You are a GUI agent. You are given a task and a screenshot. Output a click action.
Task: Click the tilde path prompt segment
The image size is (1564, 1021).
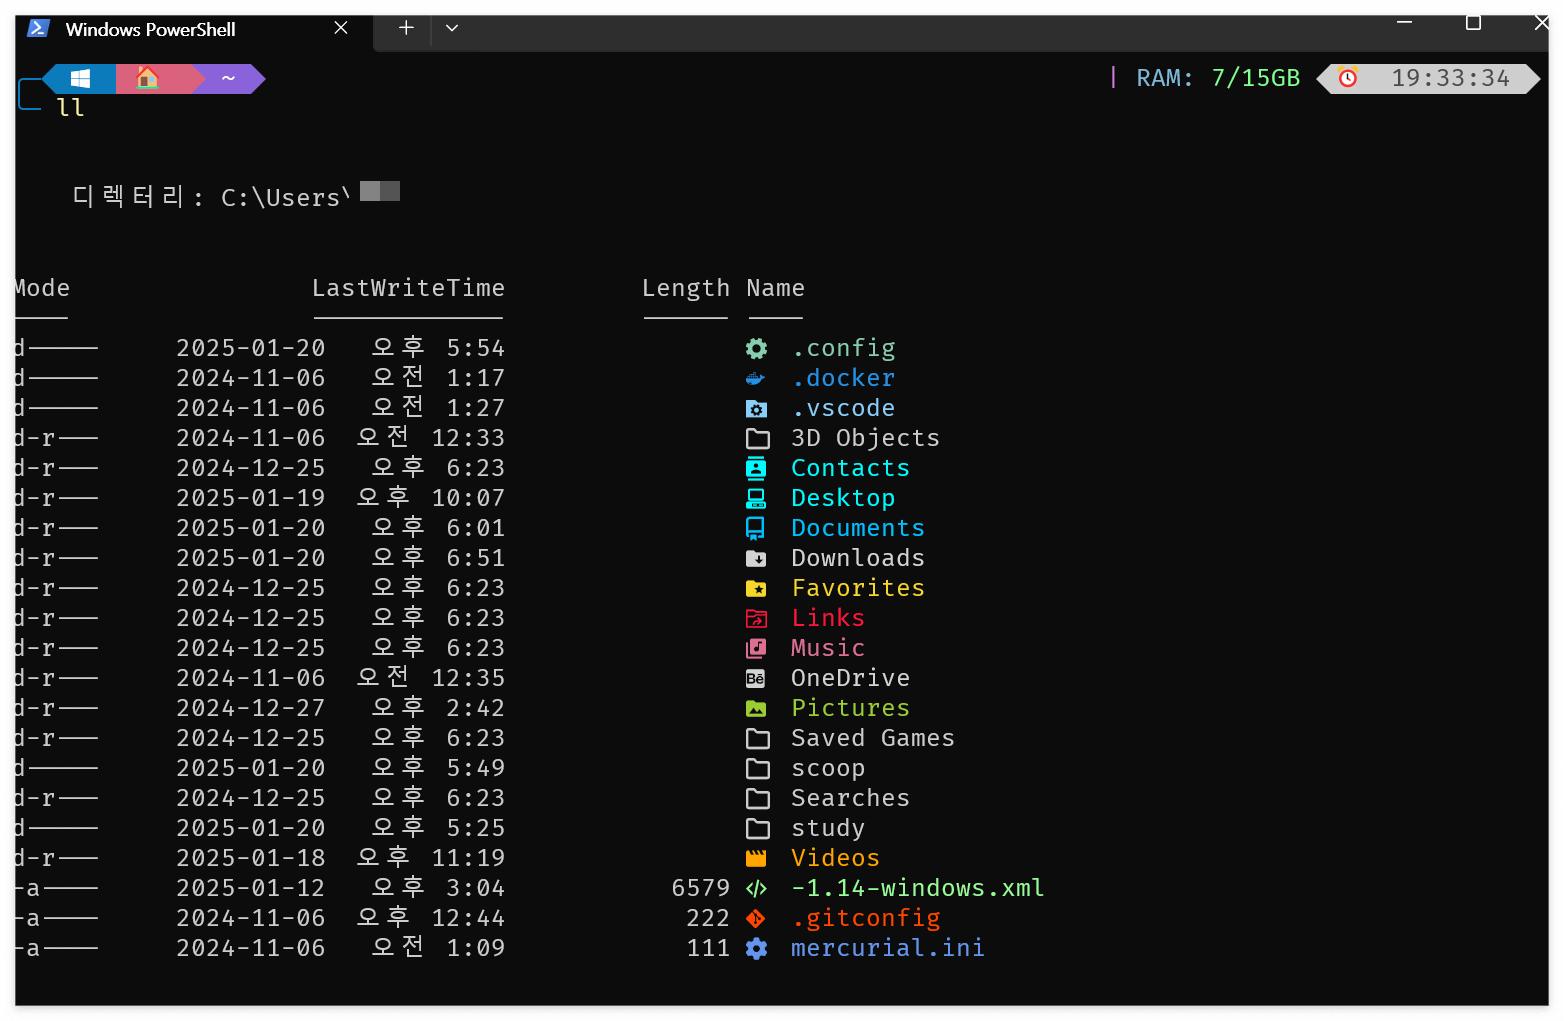coord(229,78)
